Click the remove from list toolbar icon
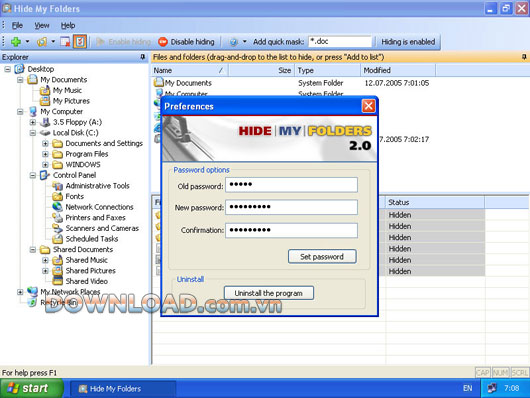The height and width of the screenshot is (398, 530). click(65, 42)
